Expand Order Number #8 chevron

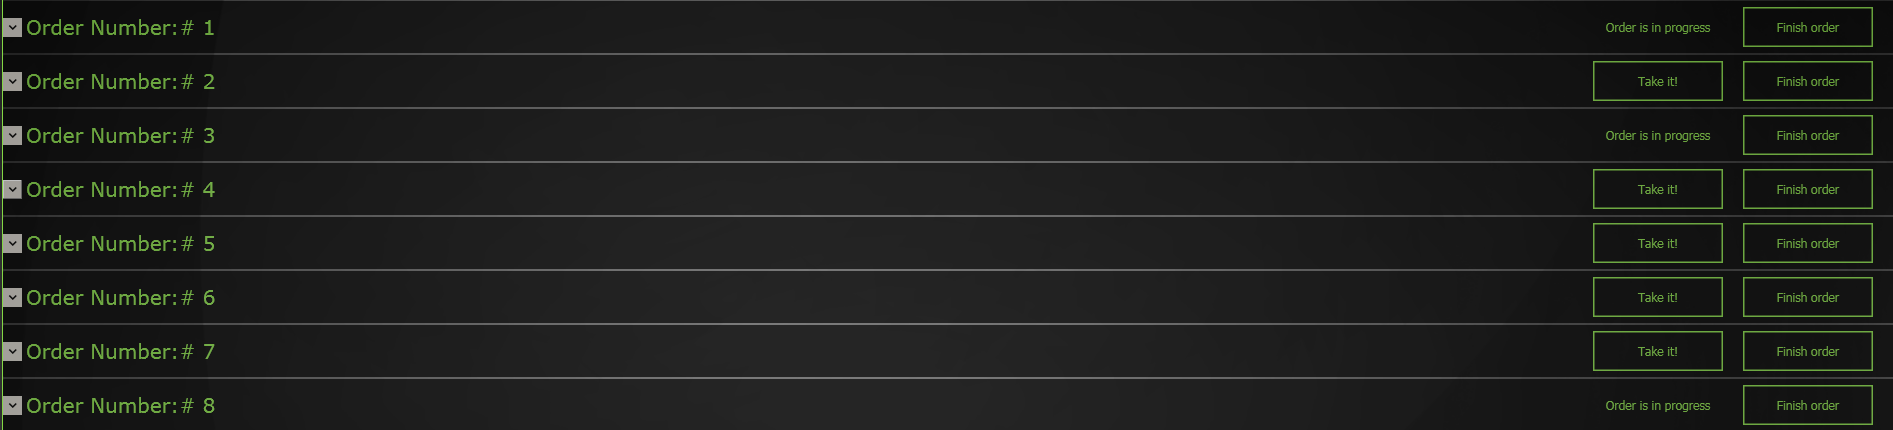tap(13, 406)
